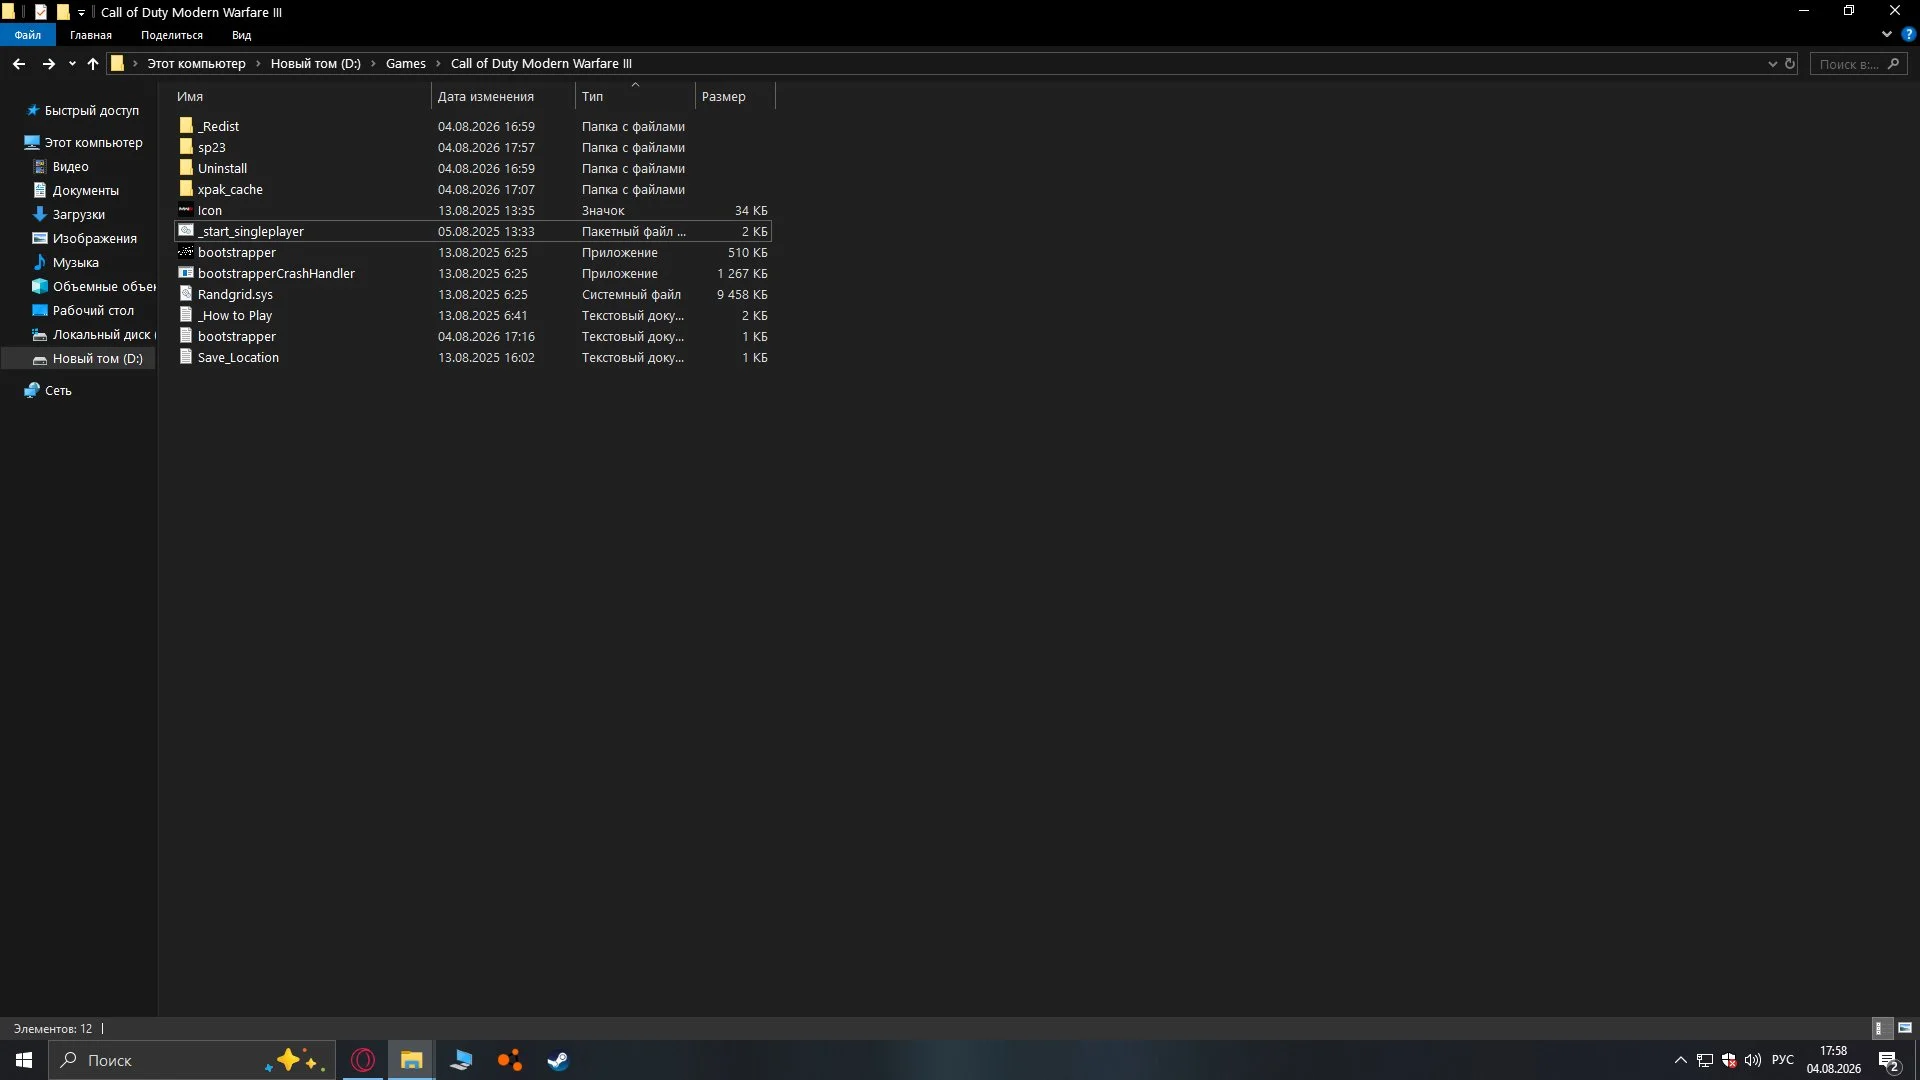This screenshot has height=1080, width=1920.
Task: Open the Videos folder in sidebar
Action: [70, 166]
